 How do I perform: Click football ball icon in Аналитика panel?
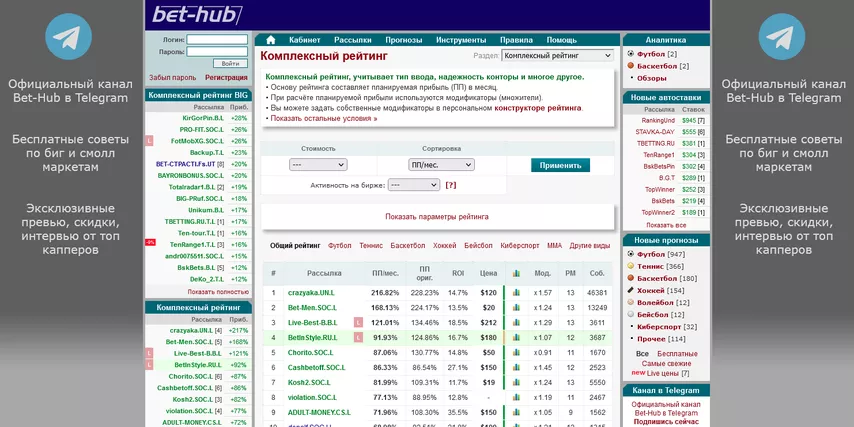click(x=631, y=54)
